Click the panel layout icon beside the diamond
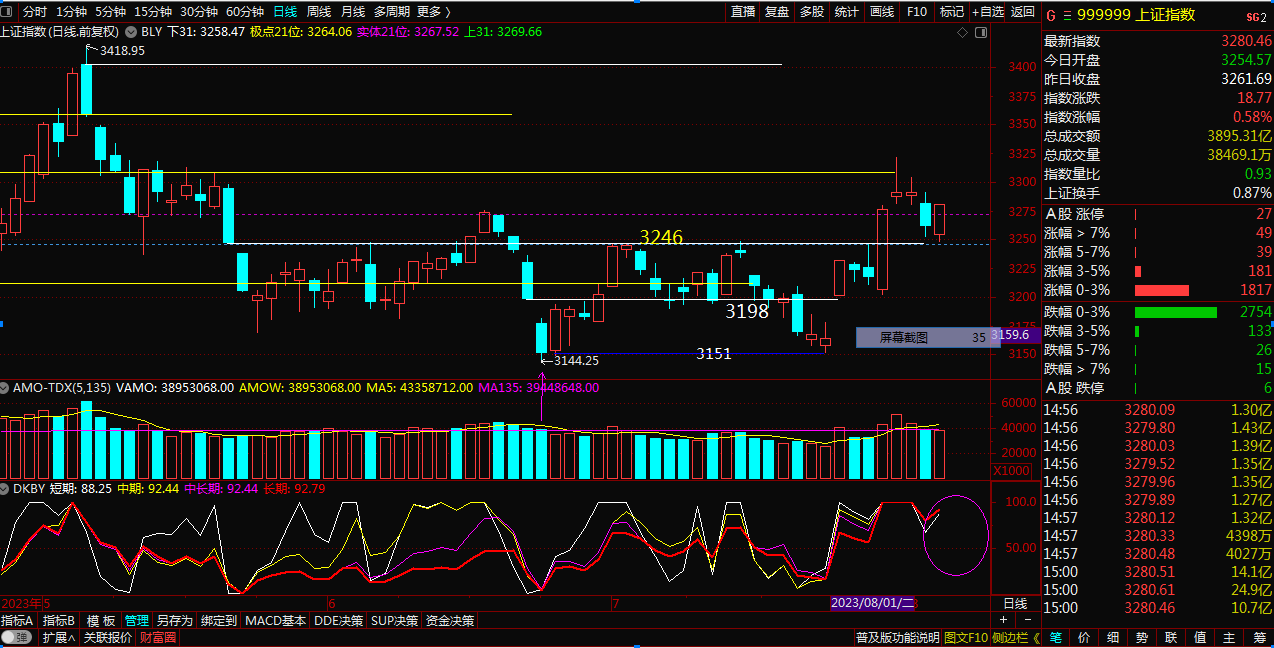Screen dimensions: 1274x648 point(980,32)
